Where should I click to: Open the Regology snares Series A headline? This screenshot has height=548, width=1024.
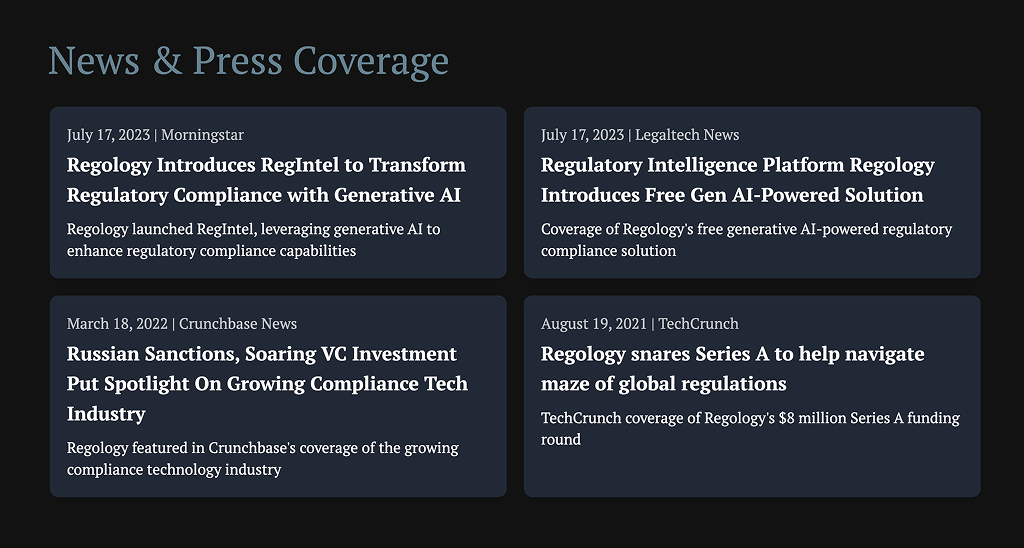click(732, 368)
